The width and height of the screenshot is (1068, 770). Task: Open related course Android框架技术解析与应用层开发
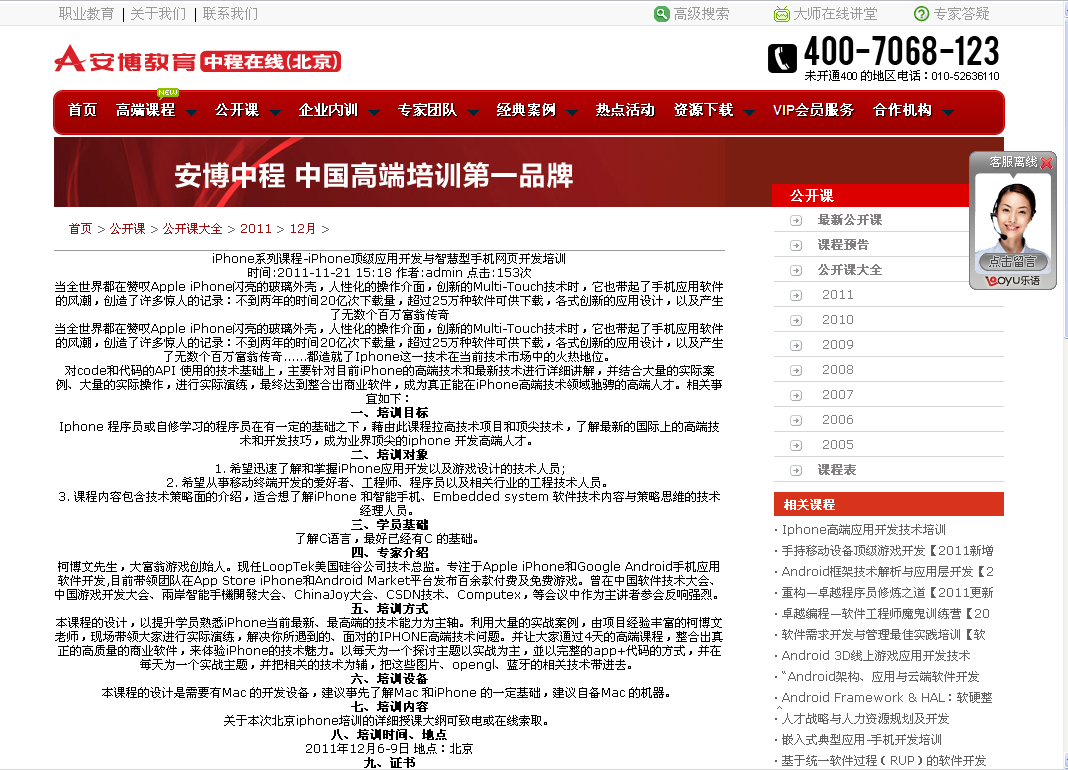(x=888, y=572)
